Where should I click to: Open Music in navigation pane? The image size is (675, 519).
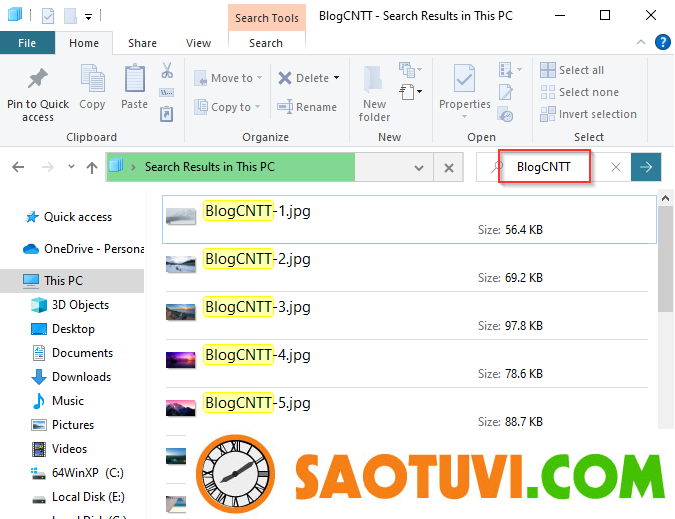[57, 401]
